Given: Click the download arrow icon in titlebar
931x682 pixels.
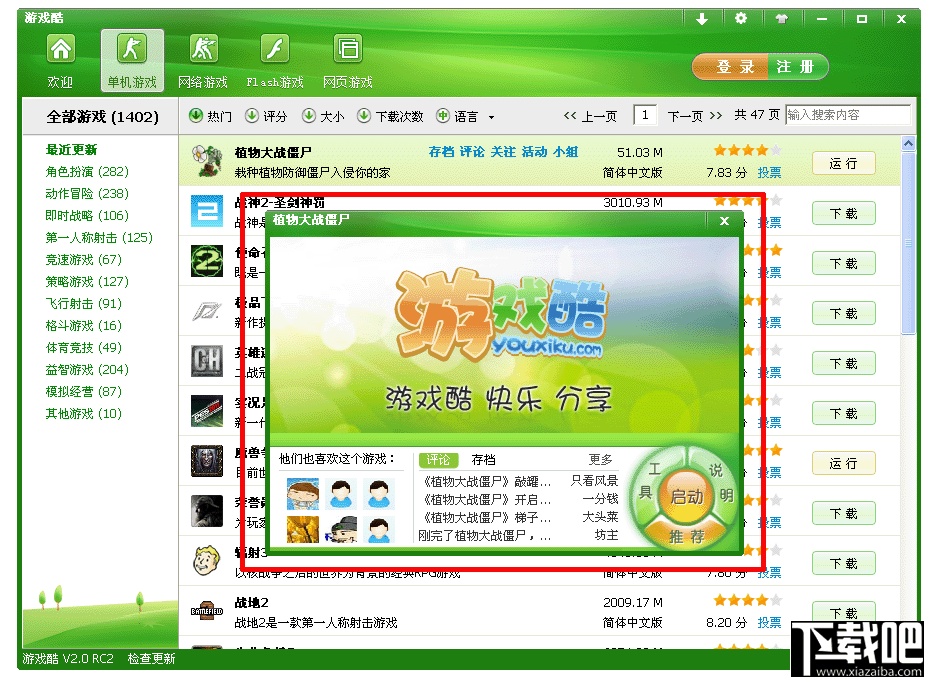Looking at the screenshot, I should pyautogui.click(x=703, y=18).
